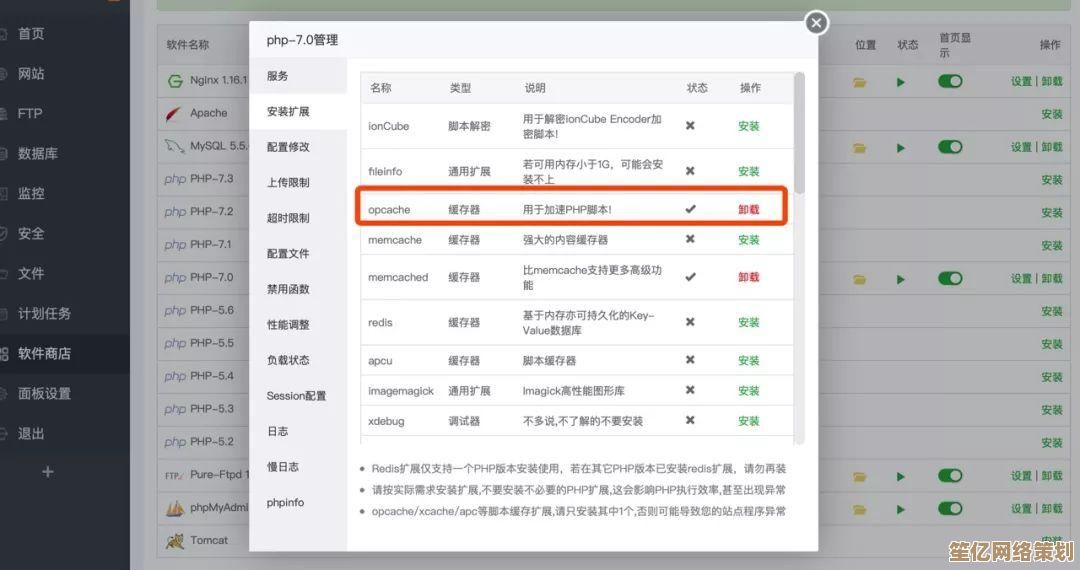Open 数据库 in sidebar
This screenshot has width=1080, height=570.
point(38,154)
